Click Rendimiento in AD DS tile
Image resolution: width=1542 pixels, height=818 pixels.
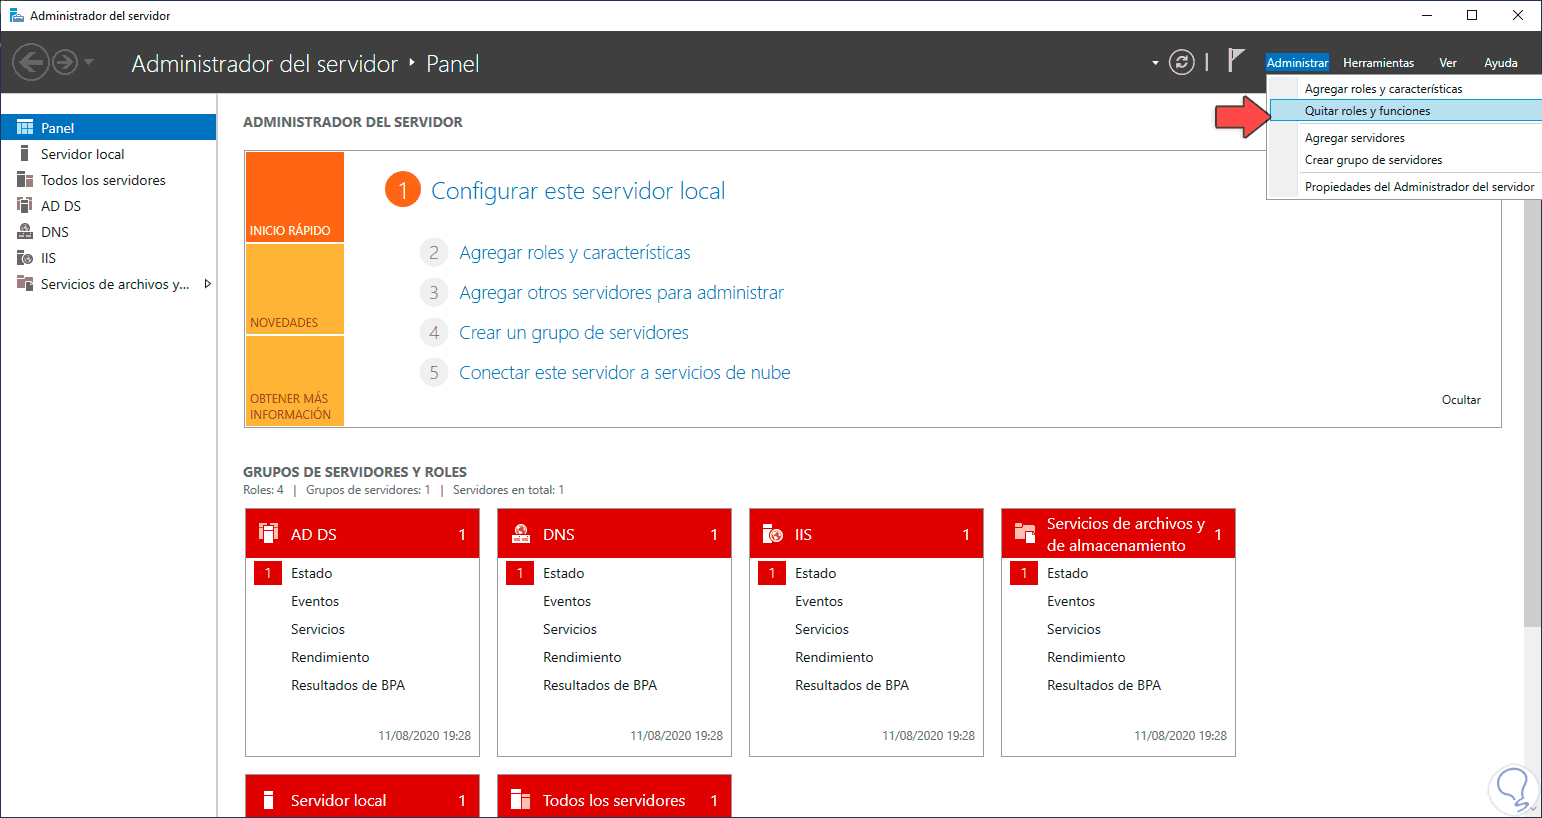tap(330, 657)
